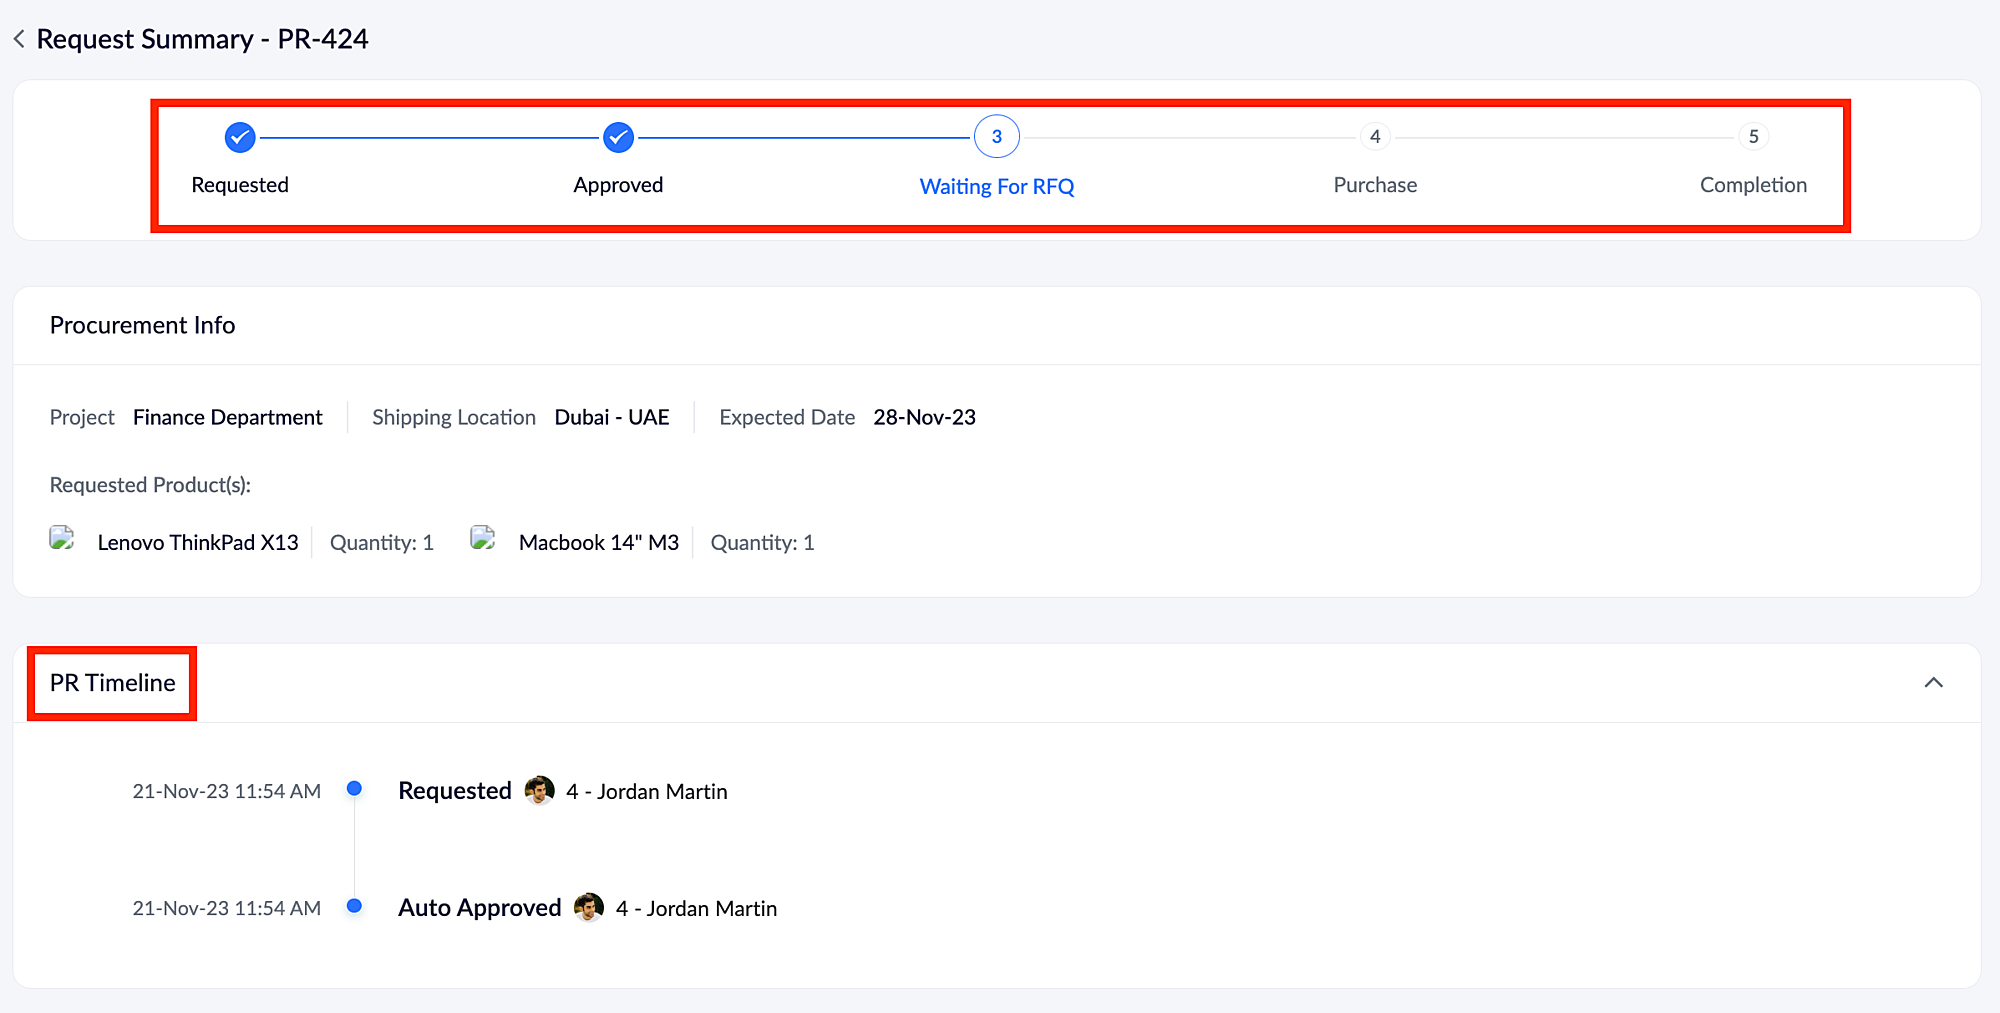The image size is (2000, 1013).
Task: Click the Lenovo ThinkPad X13 product image
Action: click(62, 540)
